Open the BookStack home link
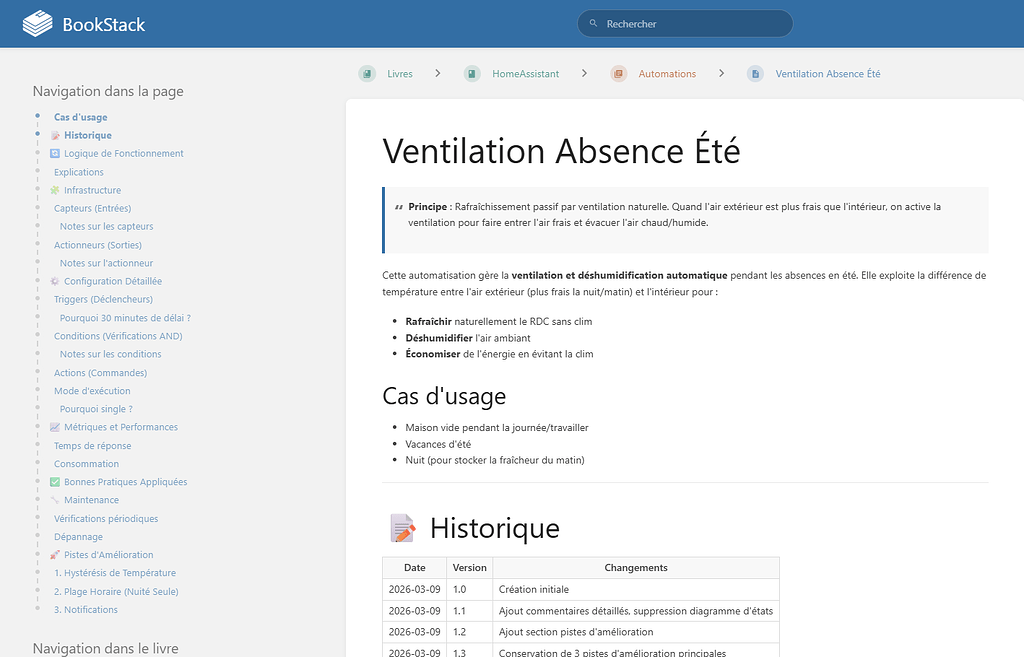Viewport: 1024px width, 657px height. 84,24
